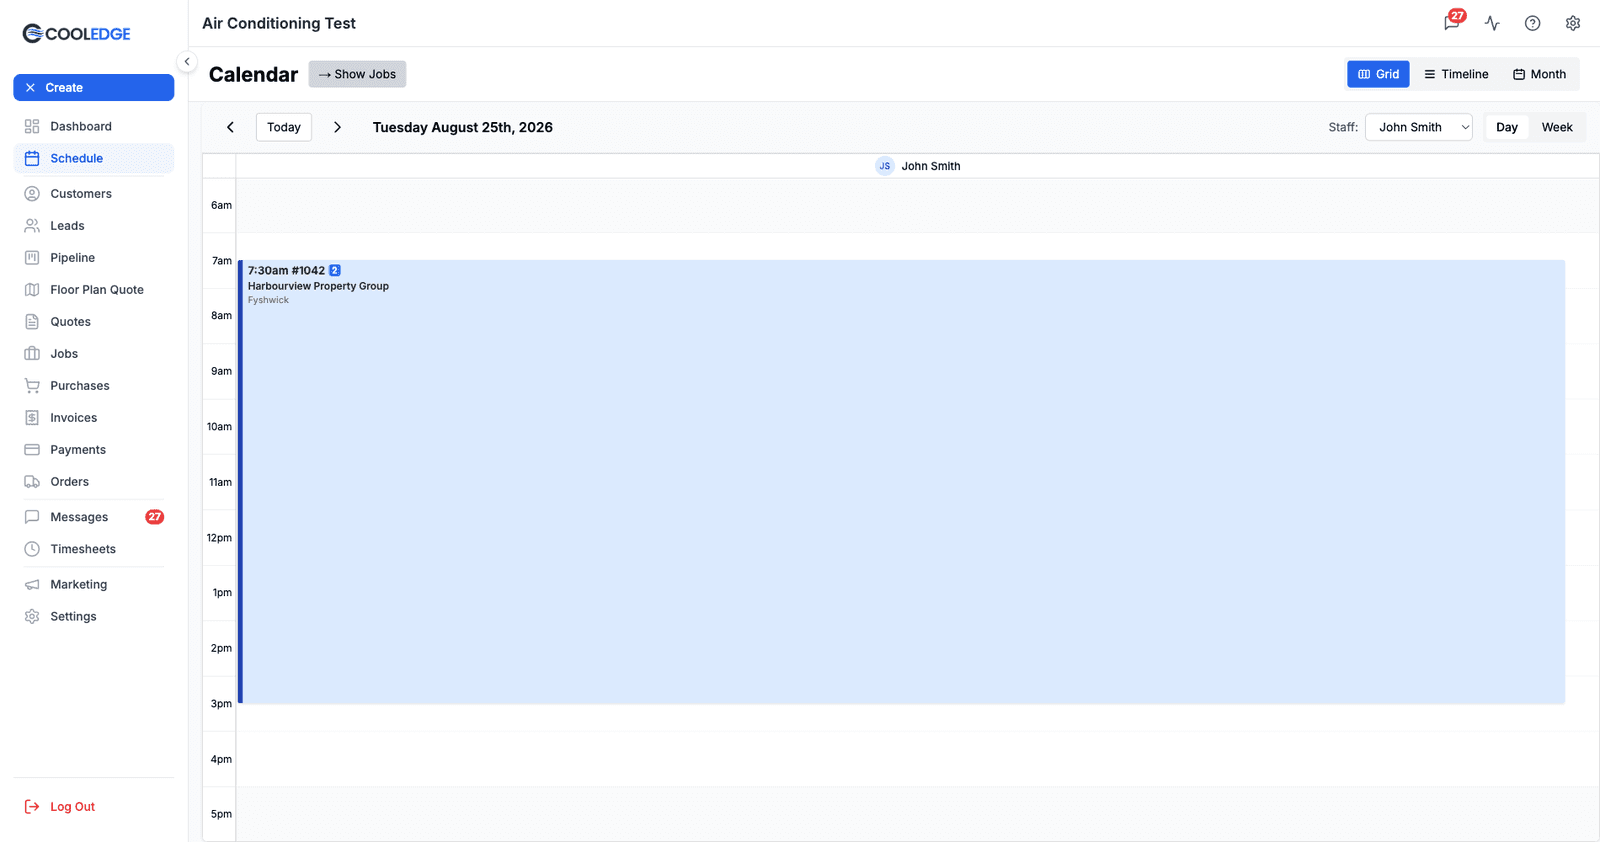The image size is (1600, 842).
Task: Switch to Grid view
Action: 1378,74
